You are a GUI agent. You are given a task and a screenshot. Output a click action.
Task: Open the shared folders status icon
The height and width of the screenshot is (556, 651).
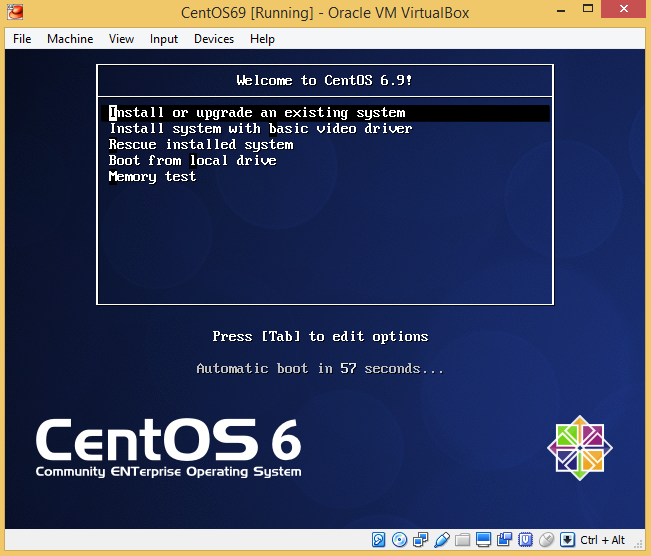point(463,539)
